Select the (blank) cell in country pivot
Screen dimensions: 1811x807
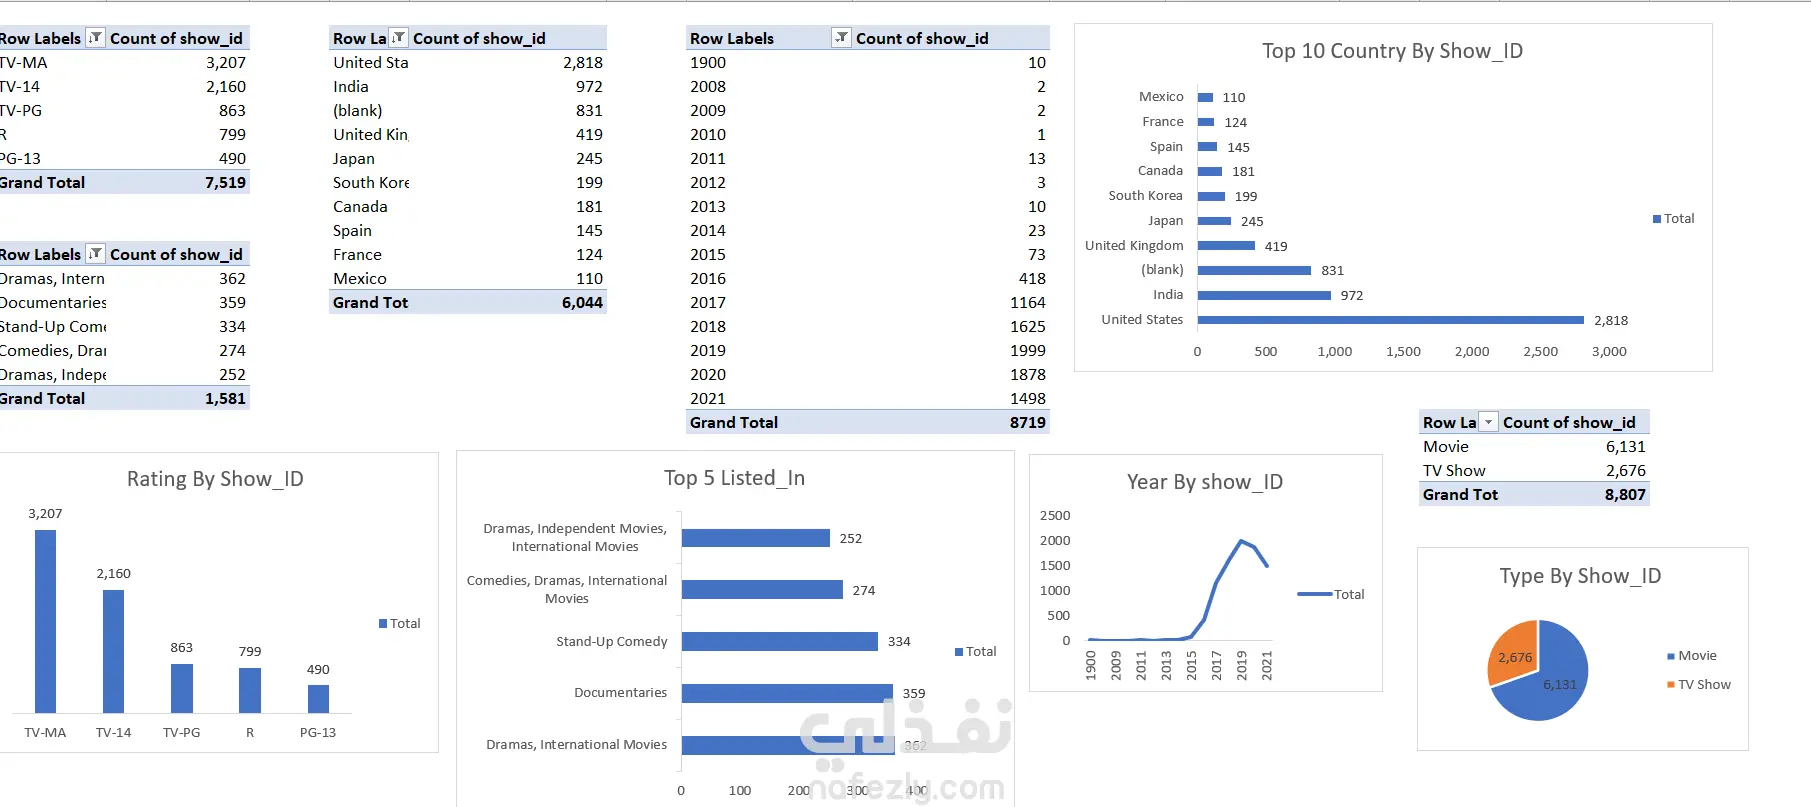(x=370, y=110)
